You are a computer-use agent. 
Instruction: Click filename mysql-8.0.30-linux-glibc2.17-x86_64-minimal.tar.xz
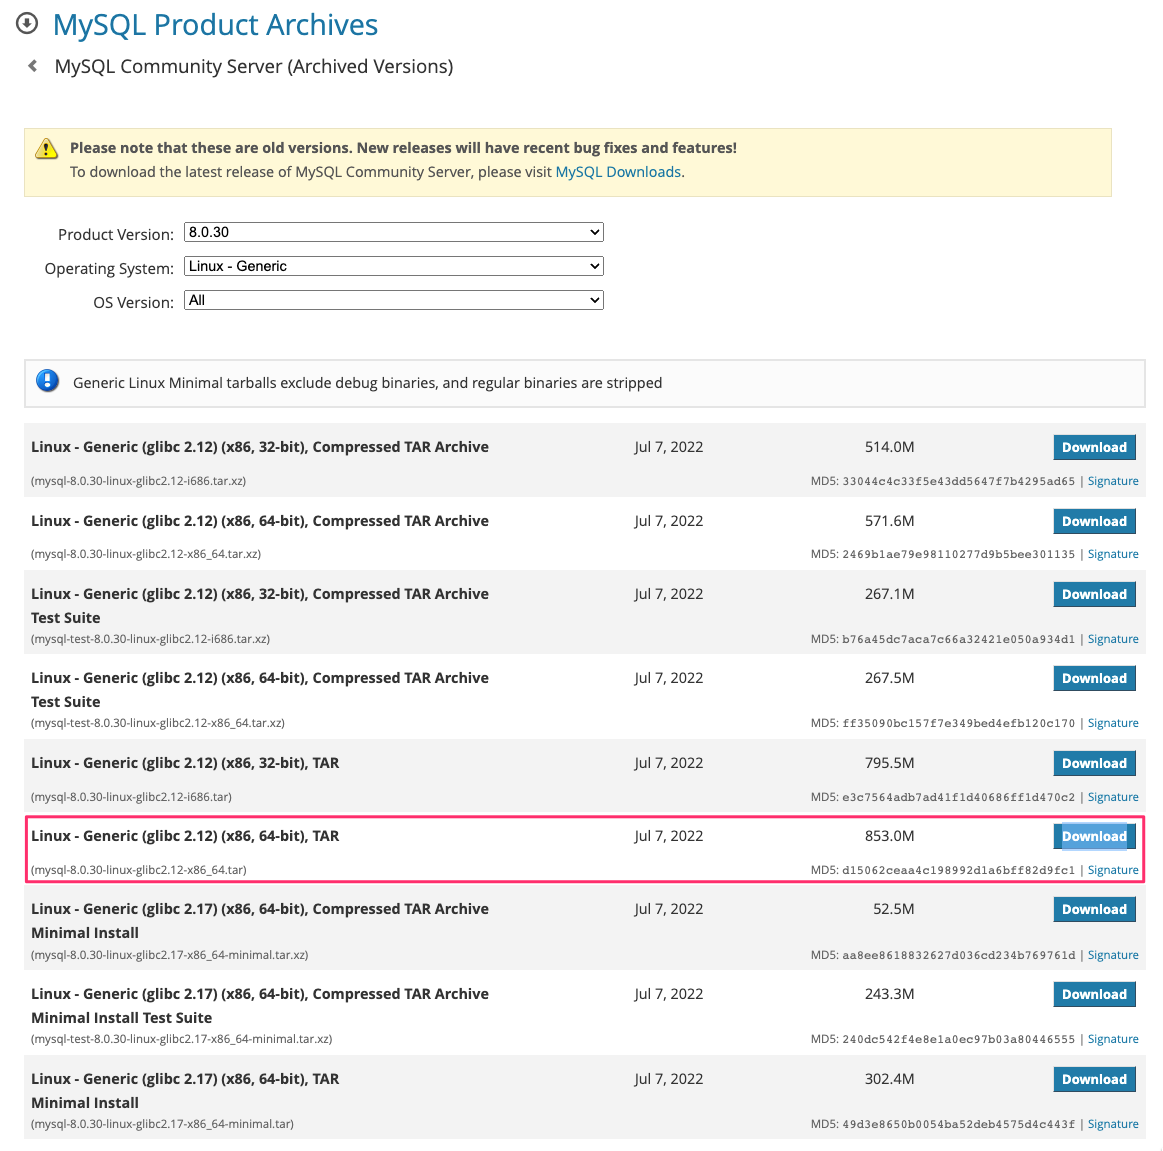click(170, 955)
